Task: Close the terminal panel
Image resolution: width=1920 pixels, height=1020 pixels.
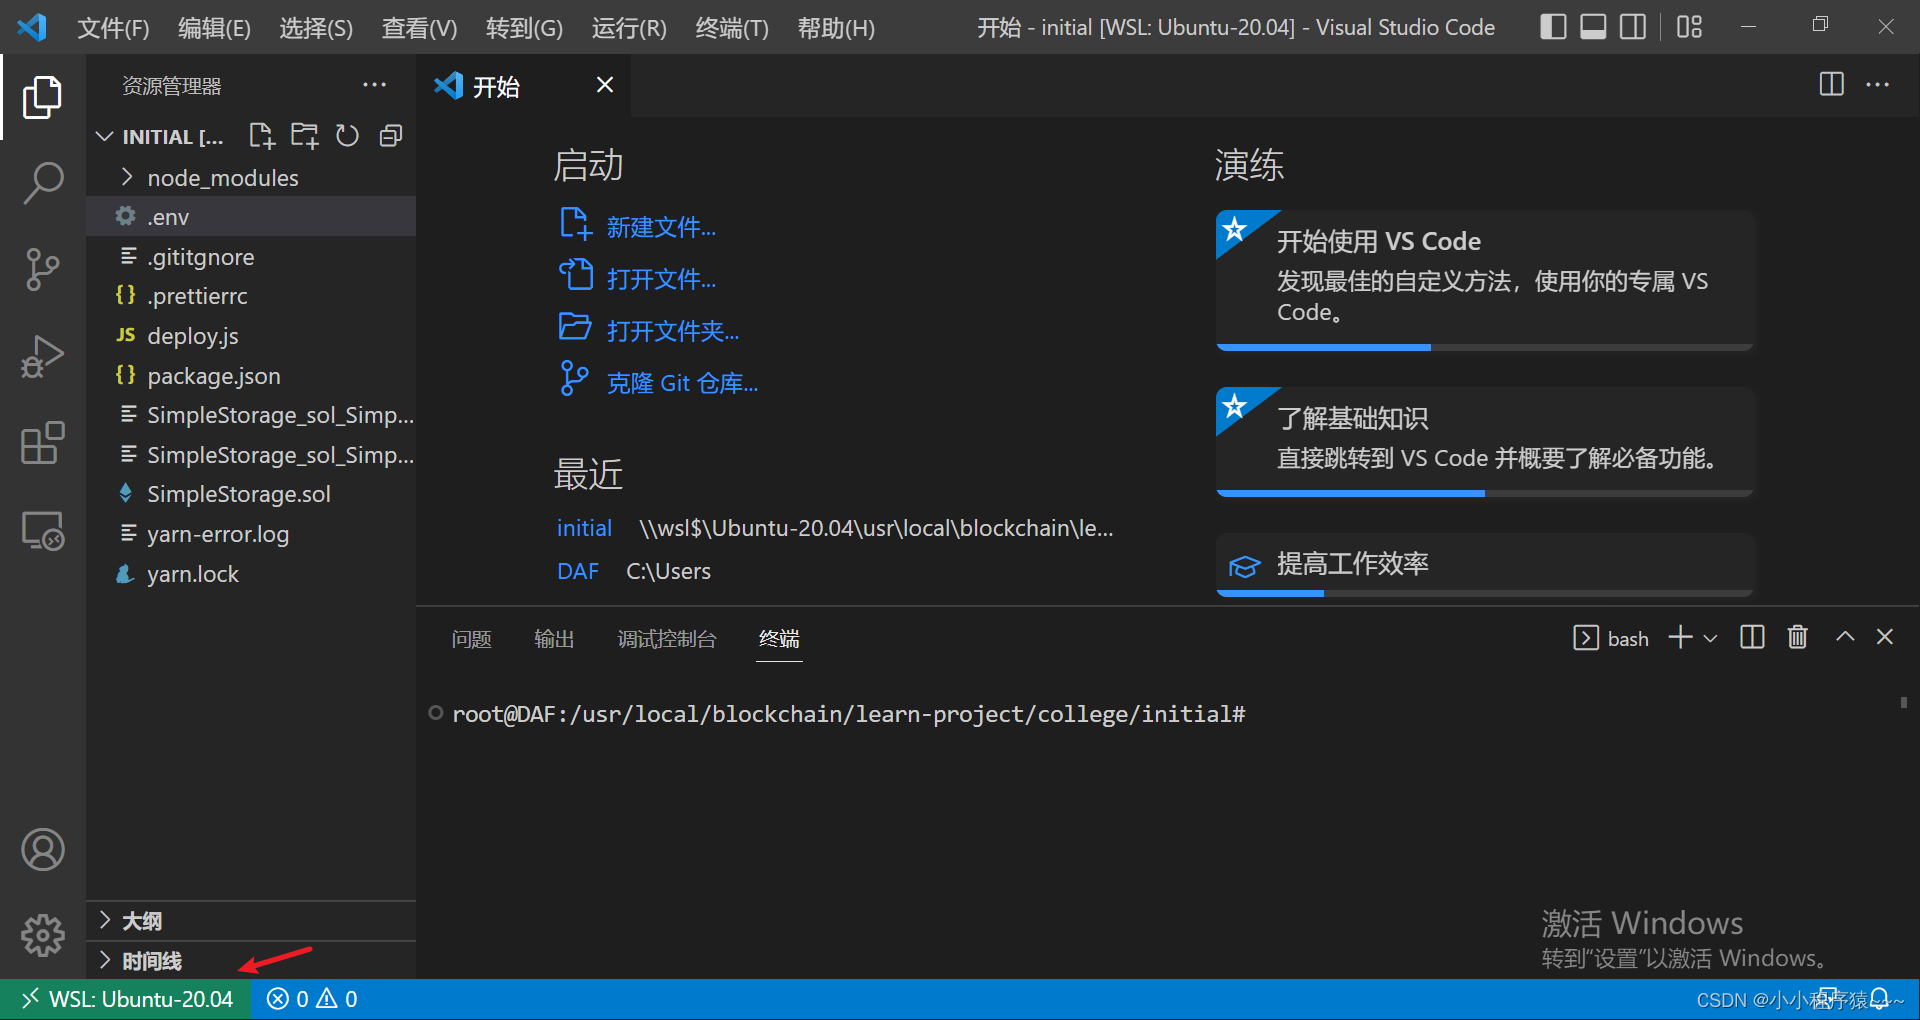Action: coord(1885,637)
